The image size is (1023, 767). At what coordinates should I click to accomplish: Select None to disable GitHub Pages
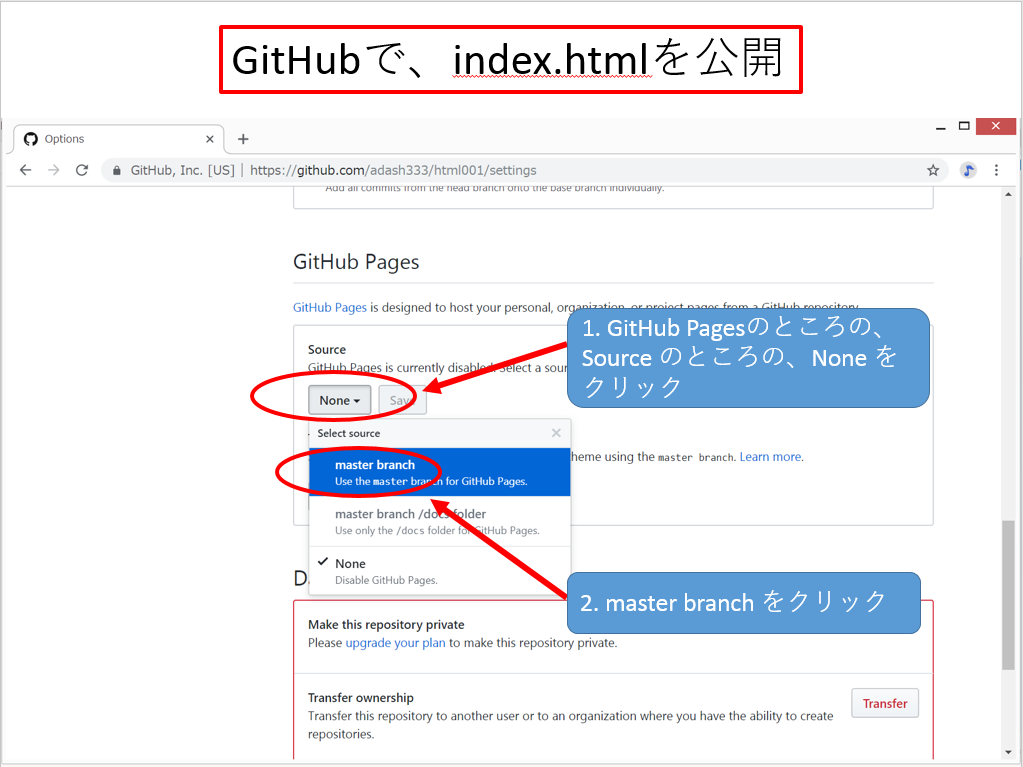click(440, 570)
